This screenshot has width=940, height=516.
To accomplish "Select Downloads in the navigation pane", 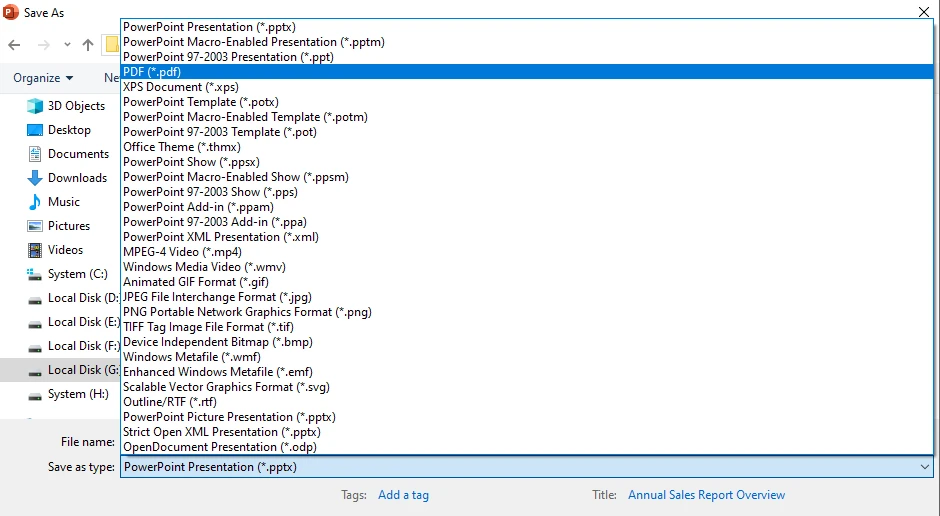I will (77, 178).
